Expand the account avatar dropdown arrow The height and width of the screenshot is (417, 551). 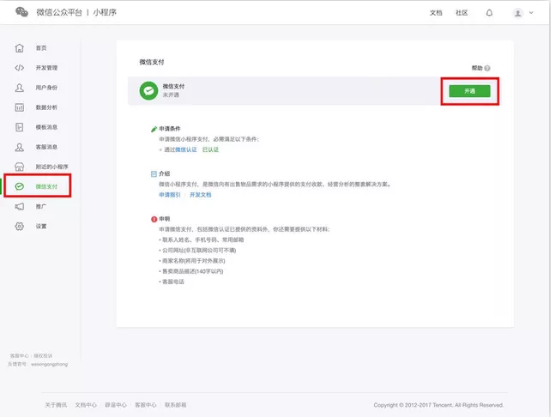[531, 13]
